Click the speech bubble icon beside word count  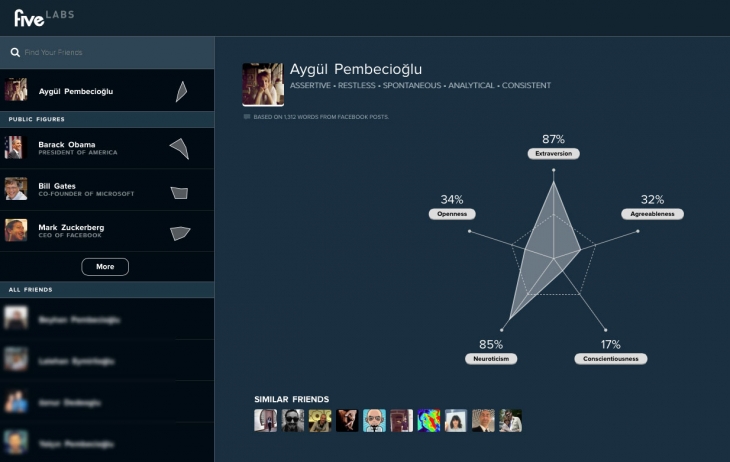(x=247, y=117)
